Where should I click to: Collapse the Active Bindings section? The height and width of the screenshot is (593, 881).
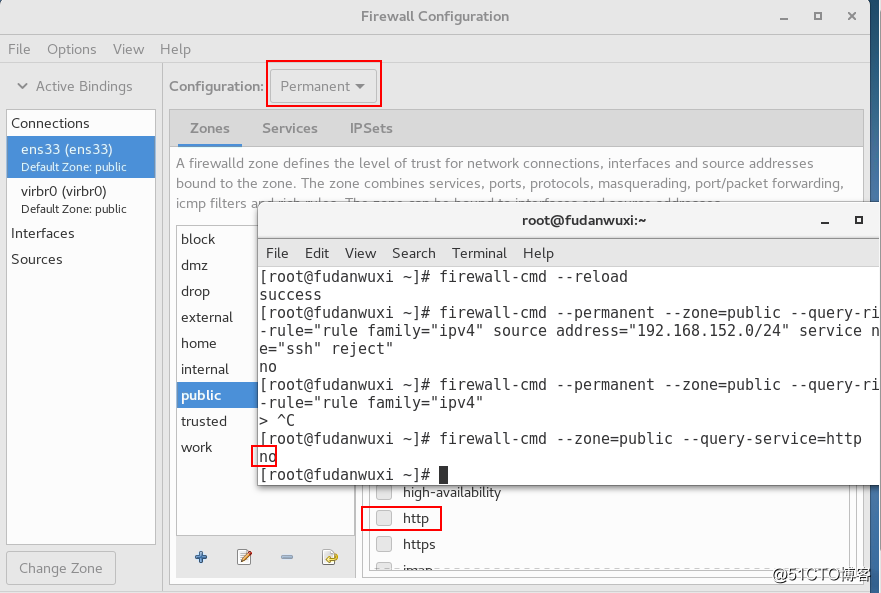point(22,86)
